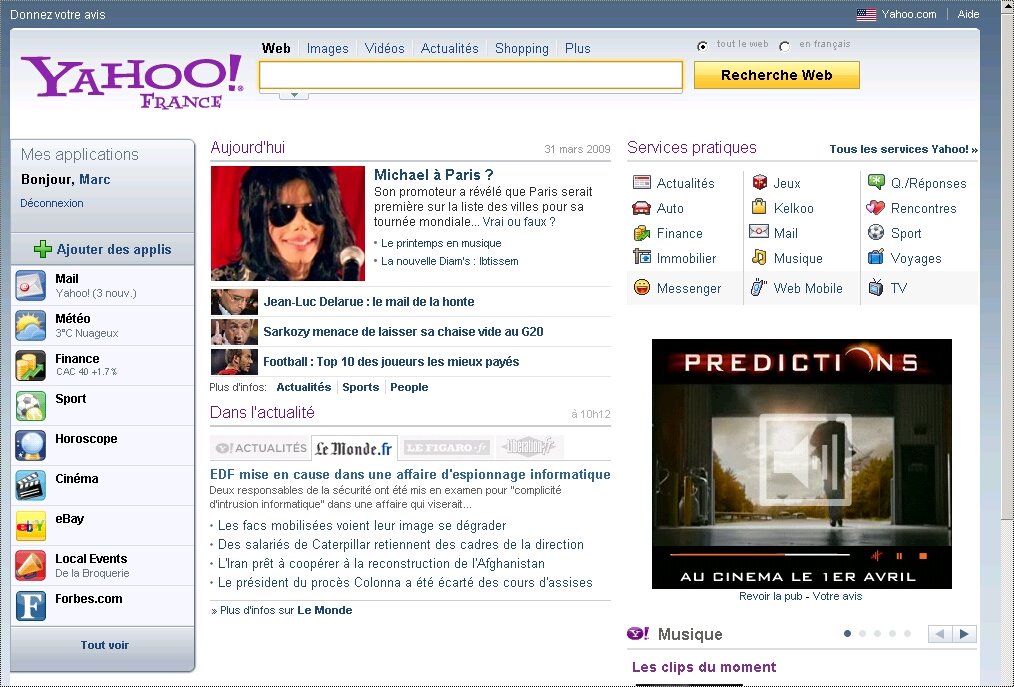This screenshot has height=687, width=1014.
Task: Click the Web Mobile phone icon
Action: (x=759, y=287)
